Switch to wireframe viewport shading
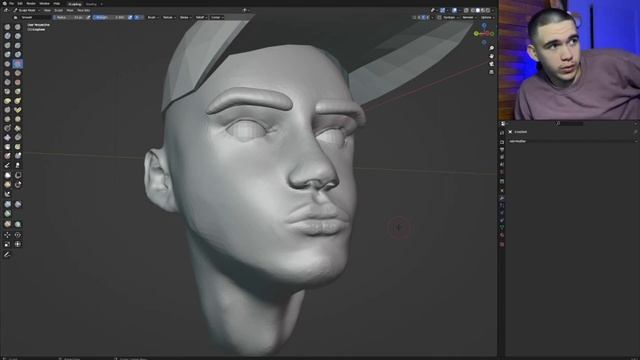640x360 pixels. point(473,10)
